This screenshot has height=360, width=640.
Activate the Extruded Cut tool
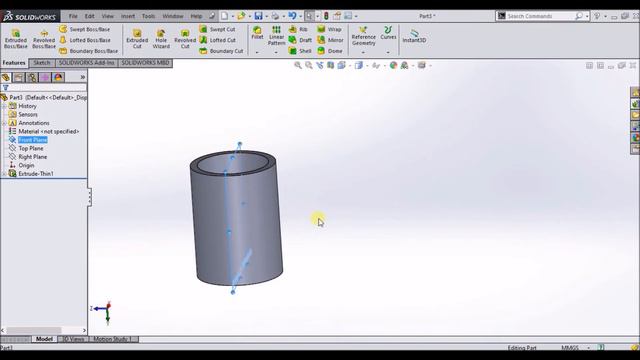tap(137, 39)
